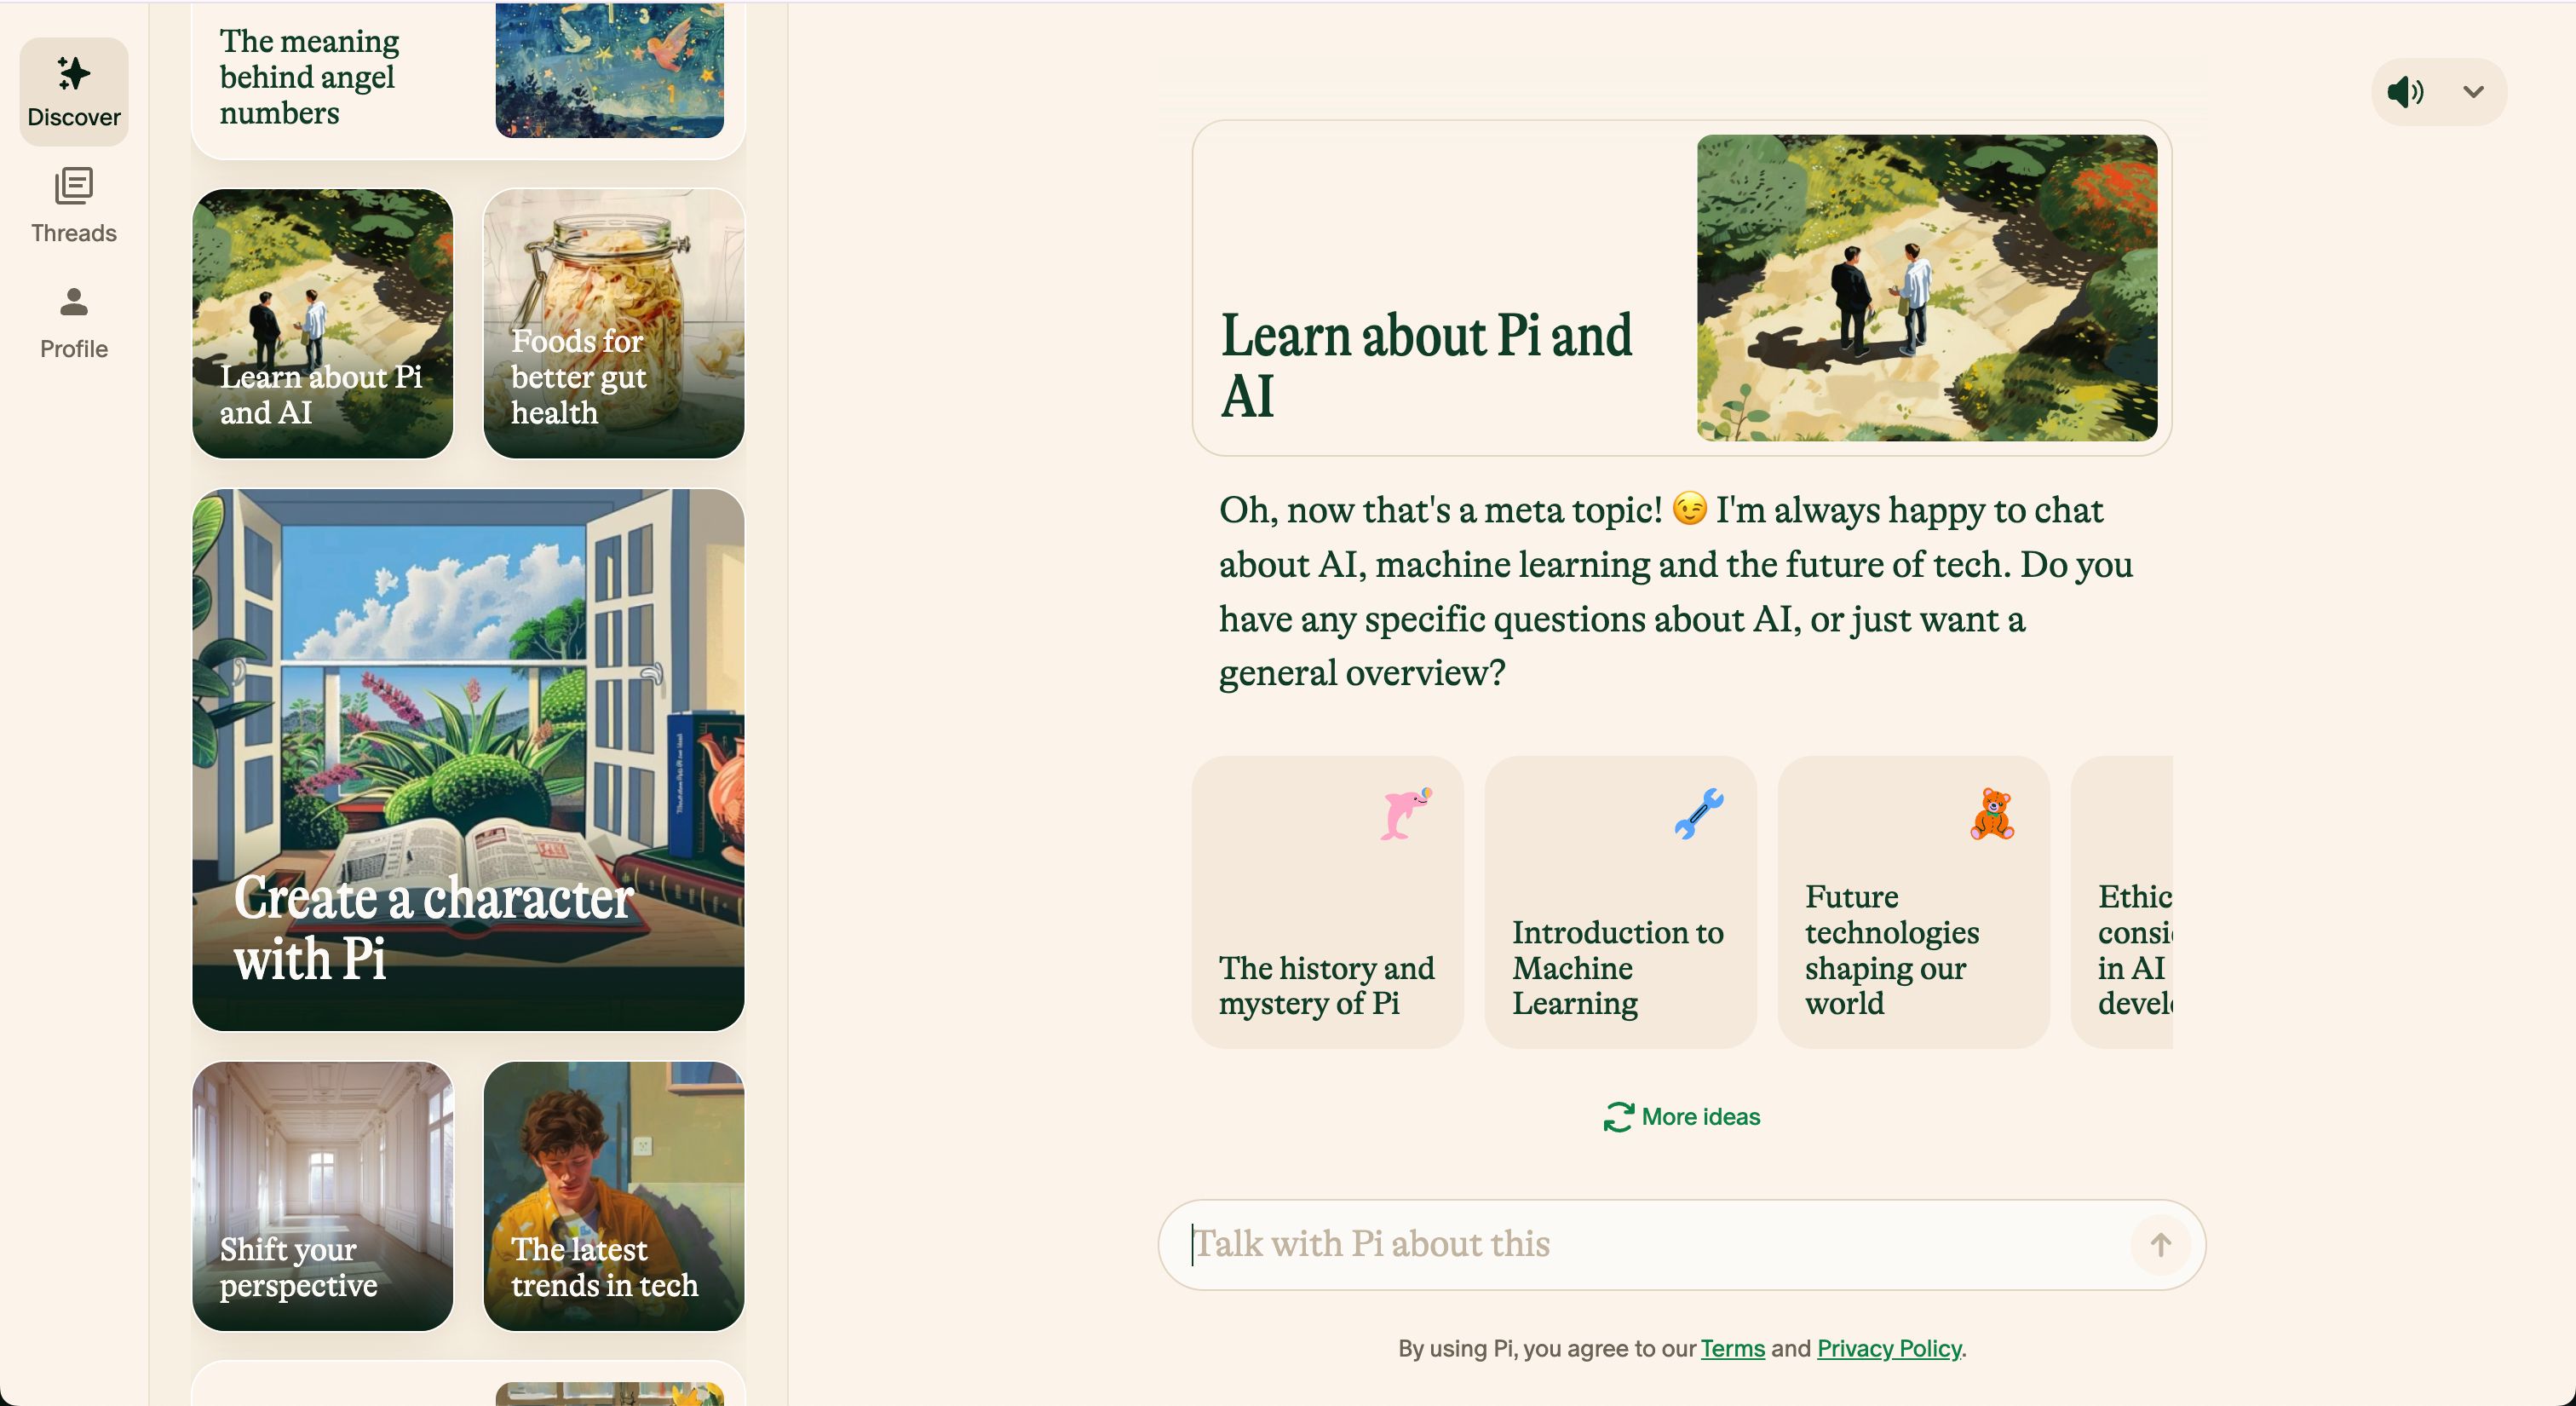2576x1406 pixels.
Task: Click the angel numbers starry sky image
Action: [609, 69]
